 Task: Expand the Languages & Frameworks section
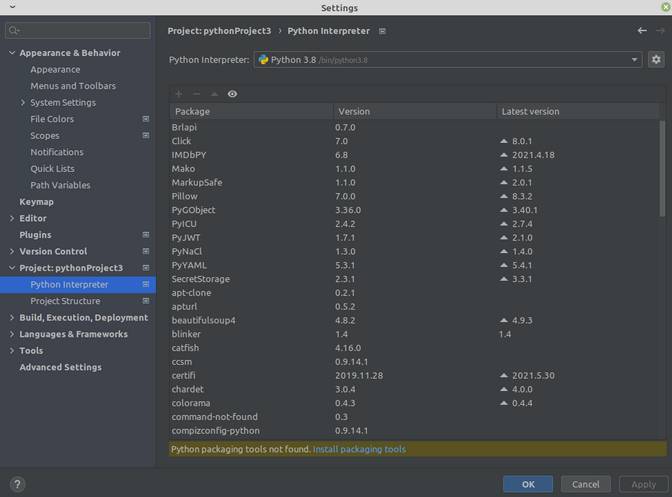coord(12,334)
